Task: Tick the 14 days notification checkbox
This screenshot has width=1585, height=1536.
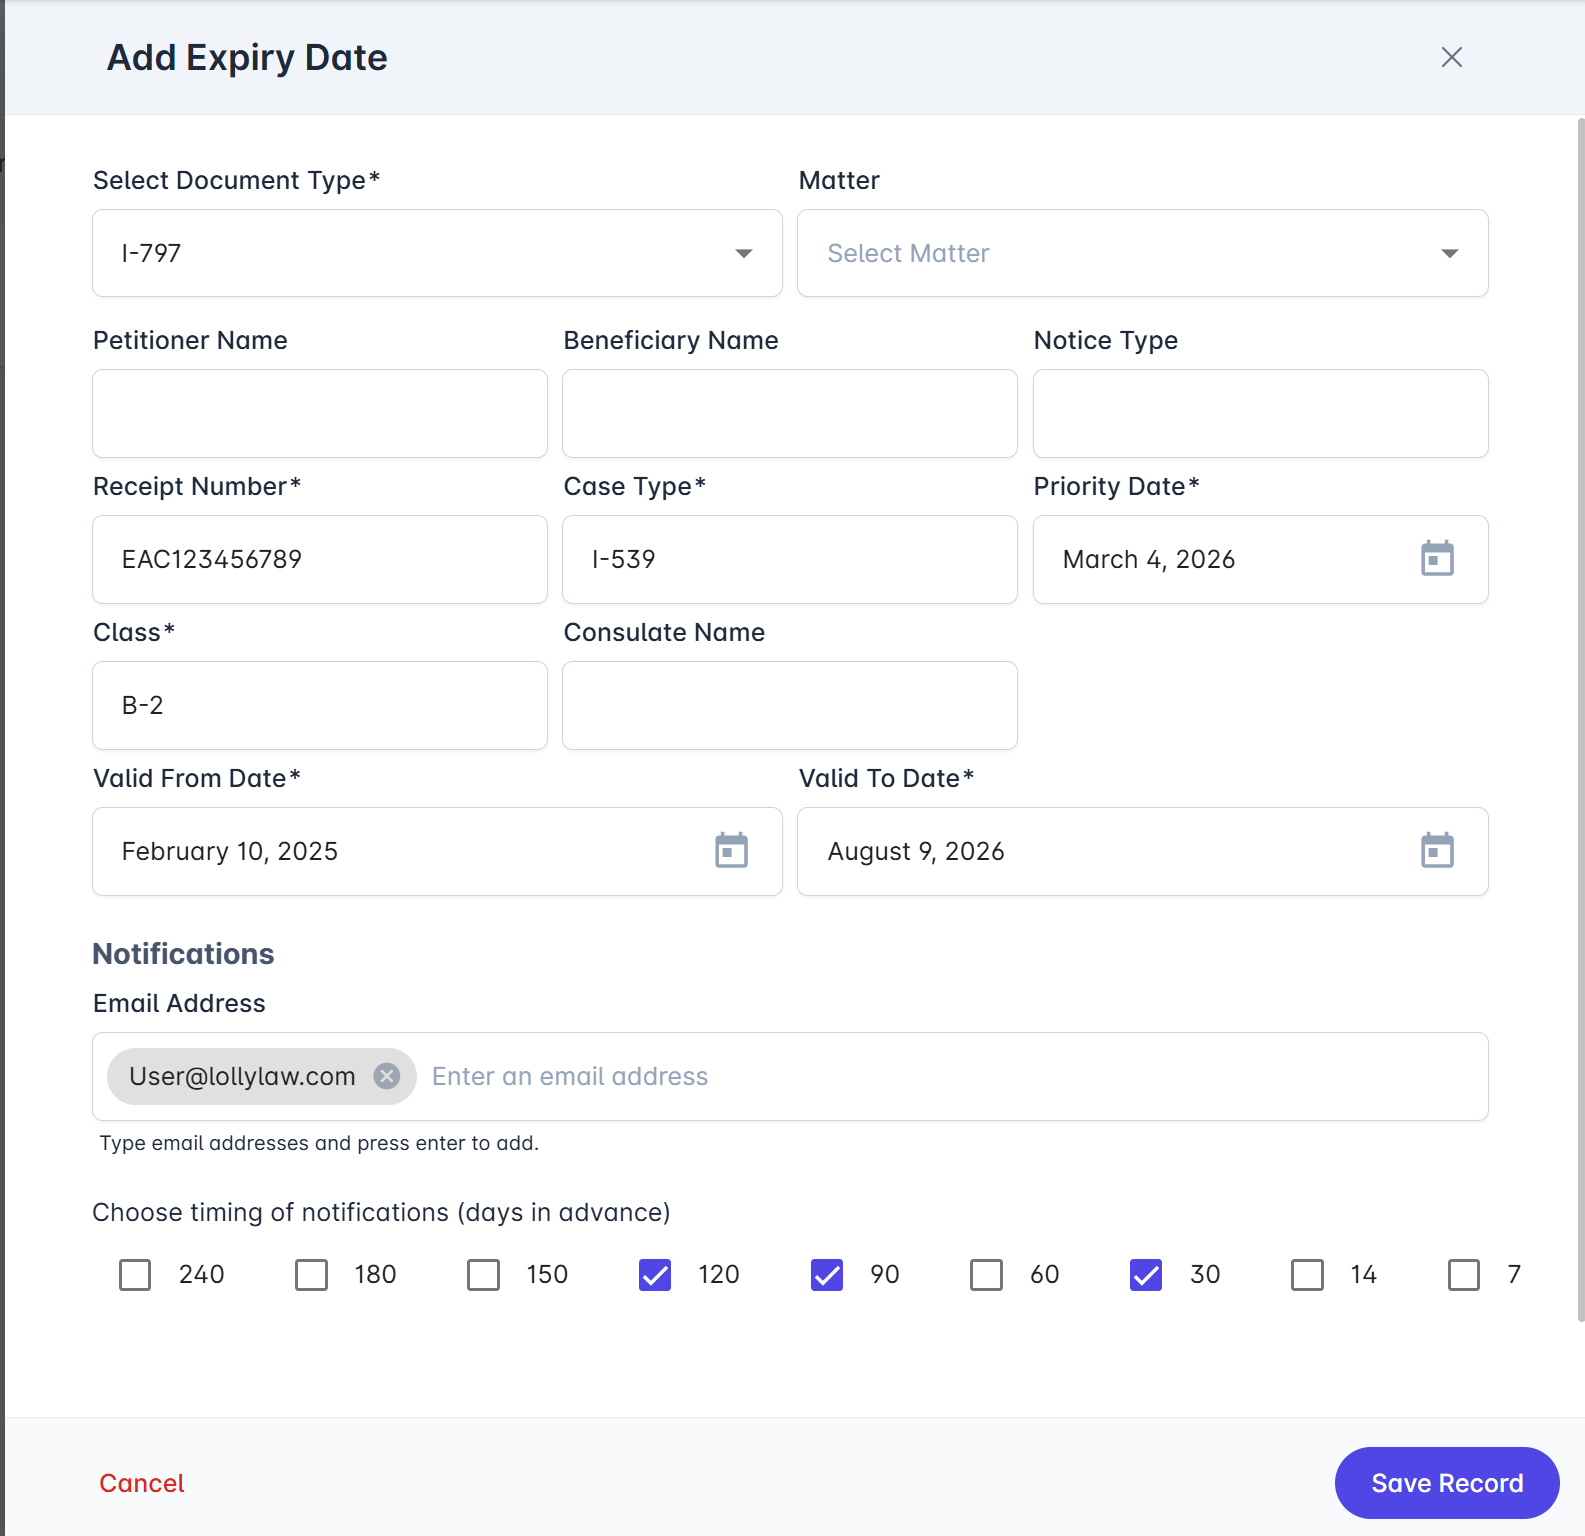Action: coord(1307,1275)
